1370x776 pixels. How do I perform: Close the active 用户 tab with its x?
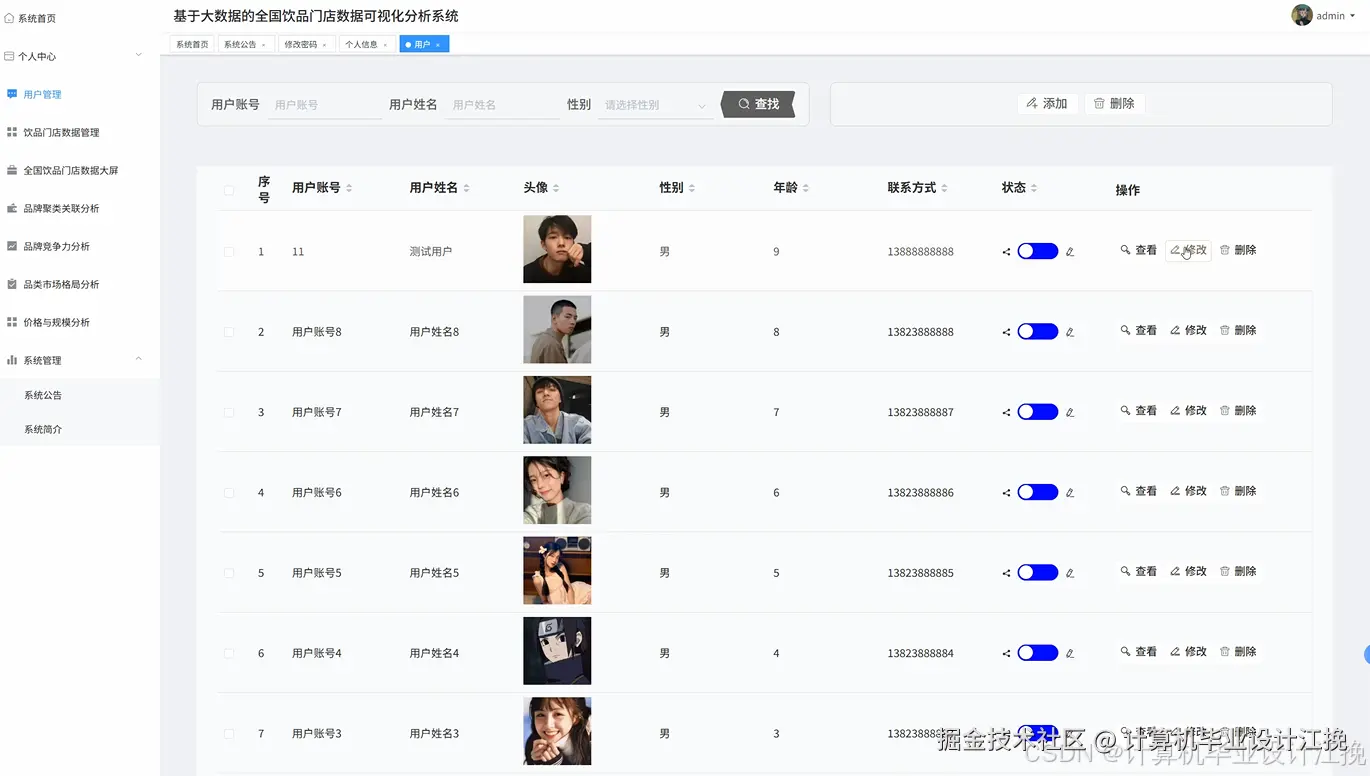coord(438,45)
